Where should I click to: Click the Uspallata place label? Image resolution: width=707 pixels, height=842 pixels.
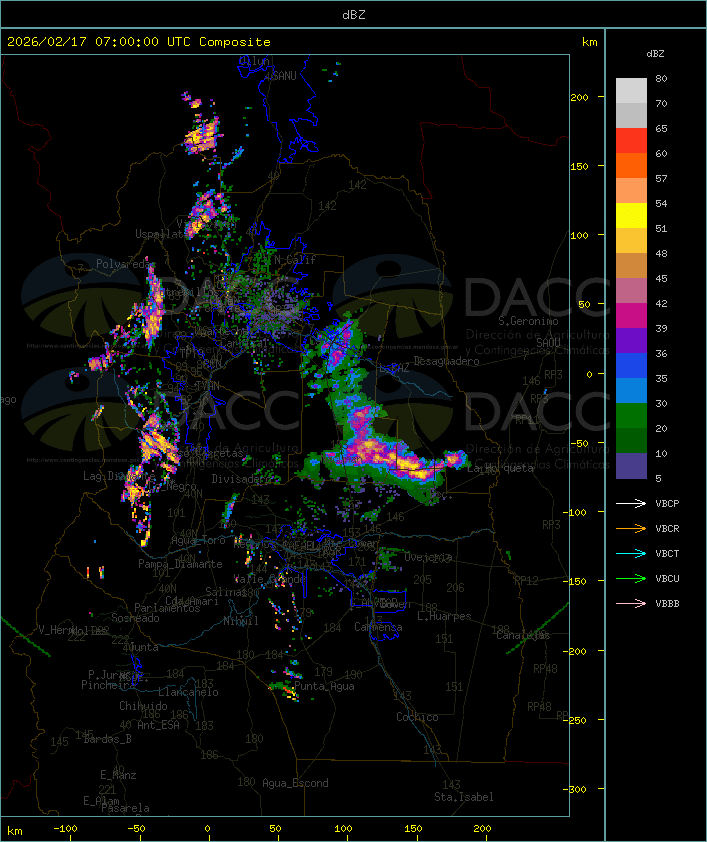(x=162, y=234)
